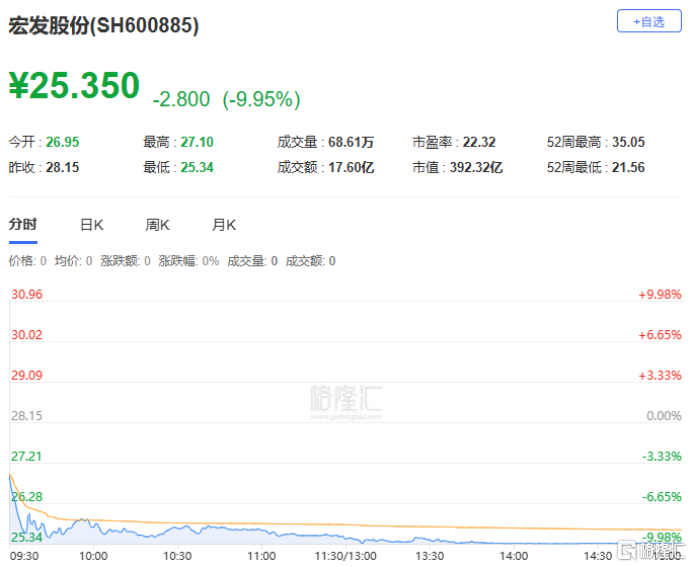Click the 0.00% axis label

(x=664, y=416)
